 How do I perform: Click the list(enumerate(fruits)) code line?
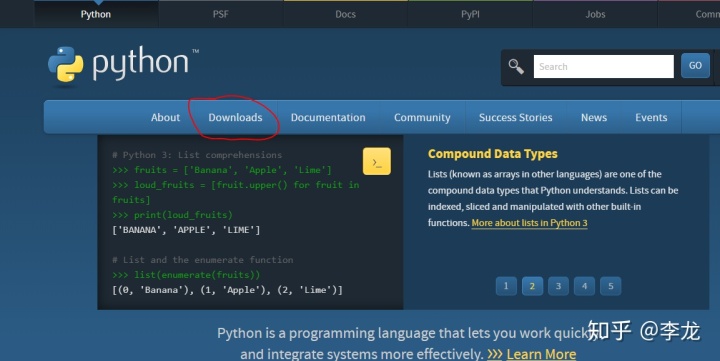[x=186, y=275]
